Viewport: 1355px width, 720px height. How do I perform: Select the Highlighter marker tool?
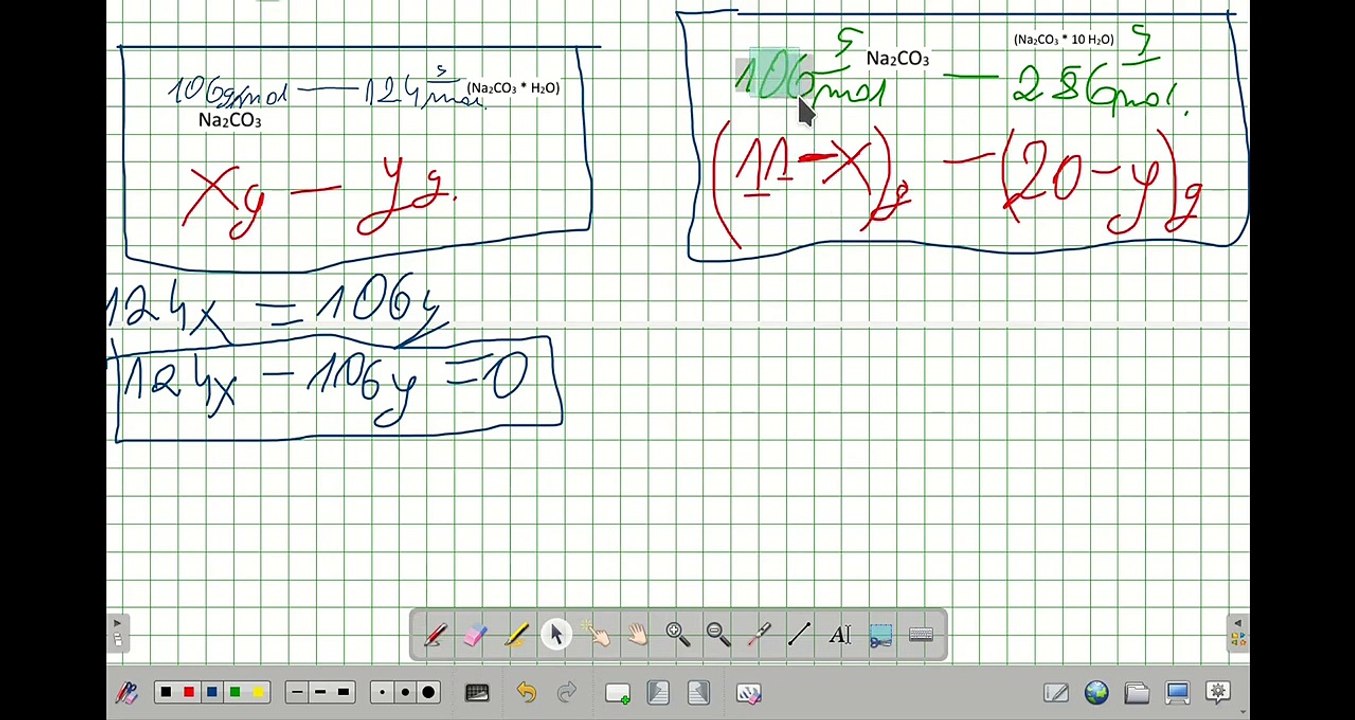[516, 635]
